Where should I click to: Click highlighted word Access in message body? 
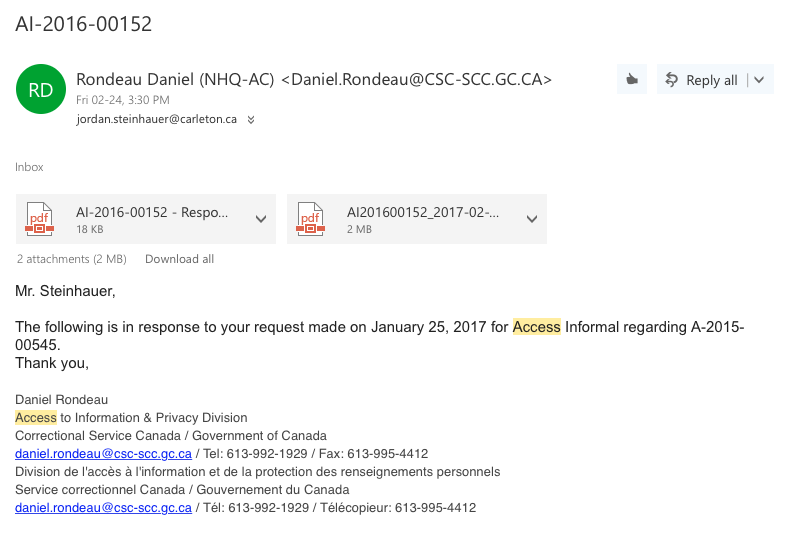point(537,327)
